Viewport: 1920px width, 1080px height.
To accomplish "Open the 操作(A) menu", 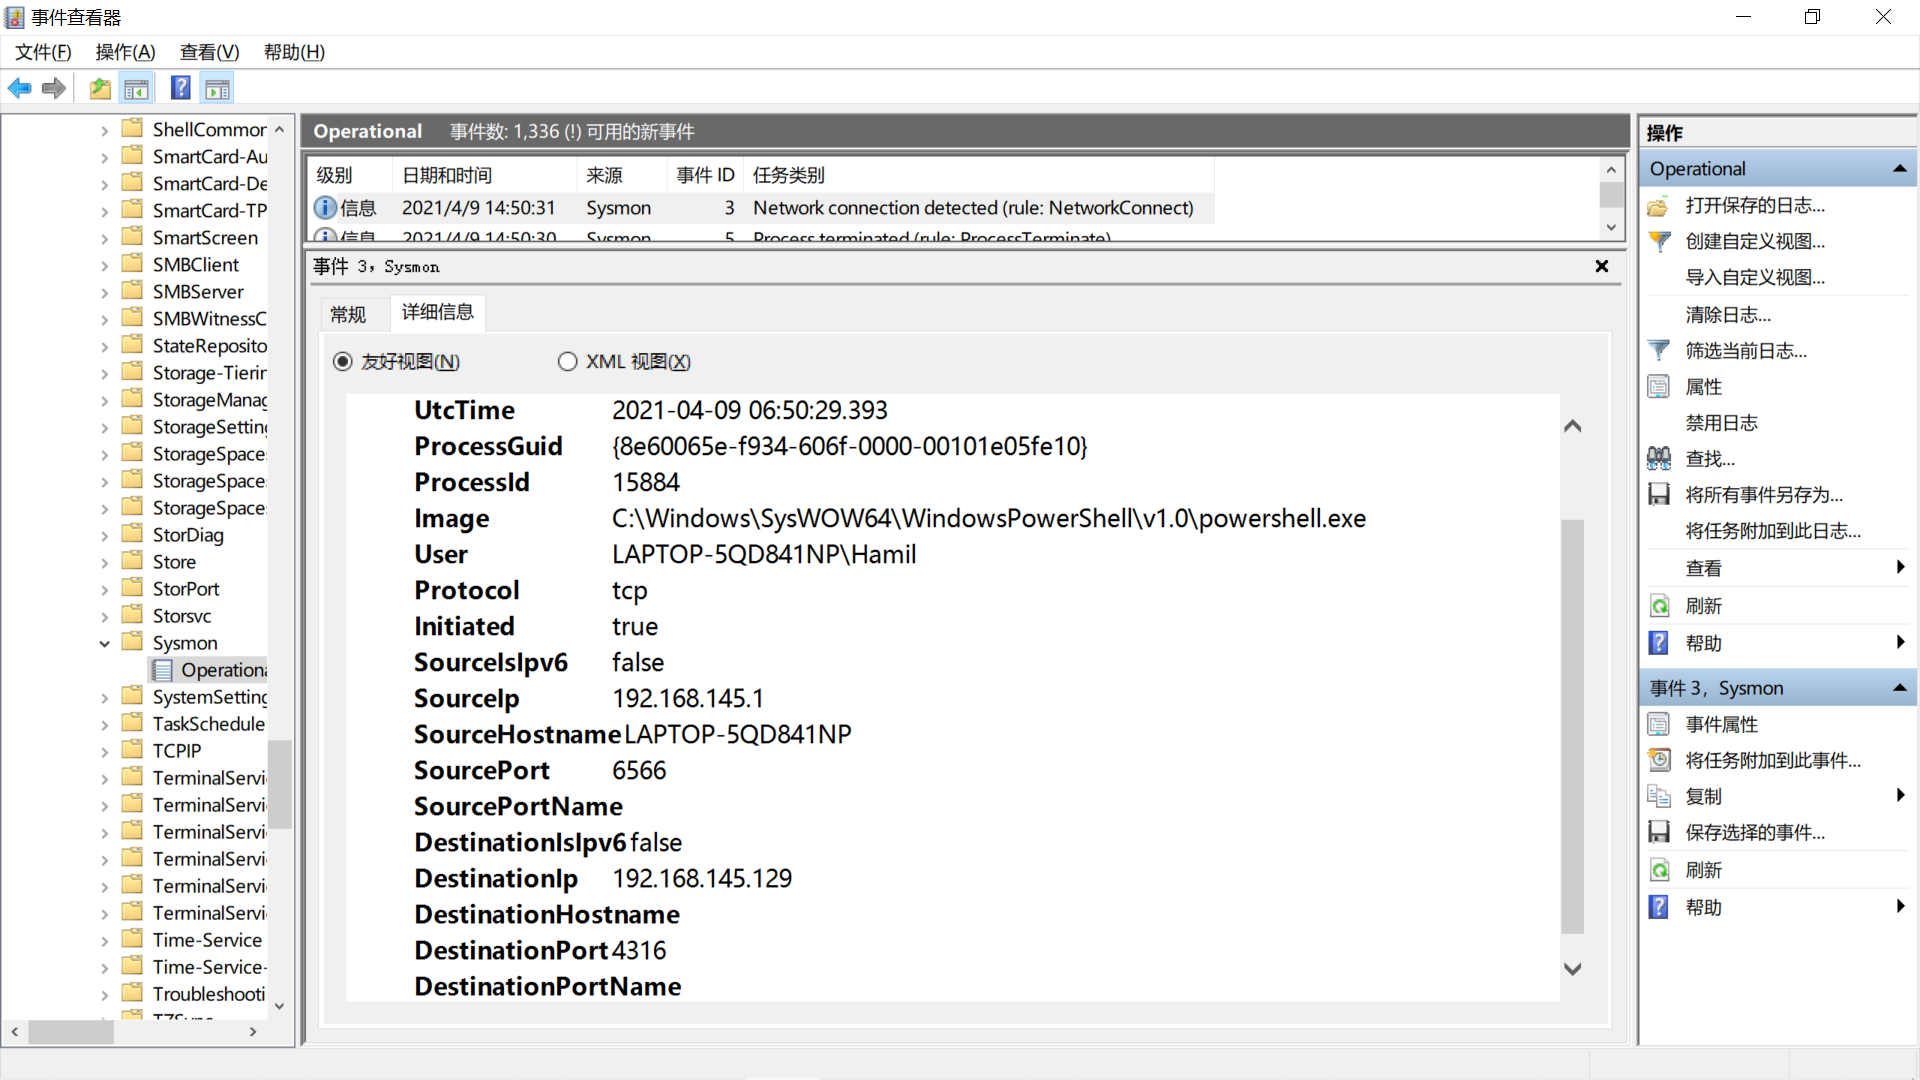I will (125, 52).
